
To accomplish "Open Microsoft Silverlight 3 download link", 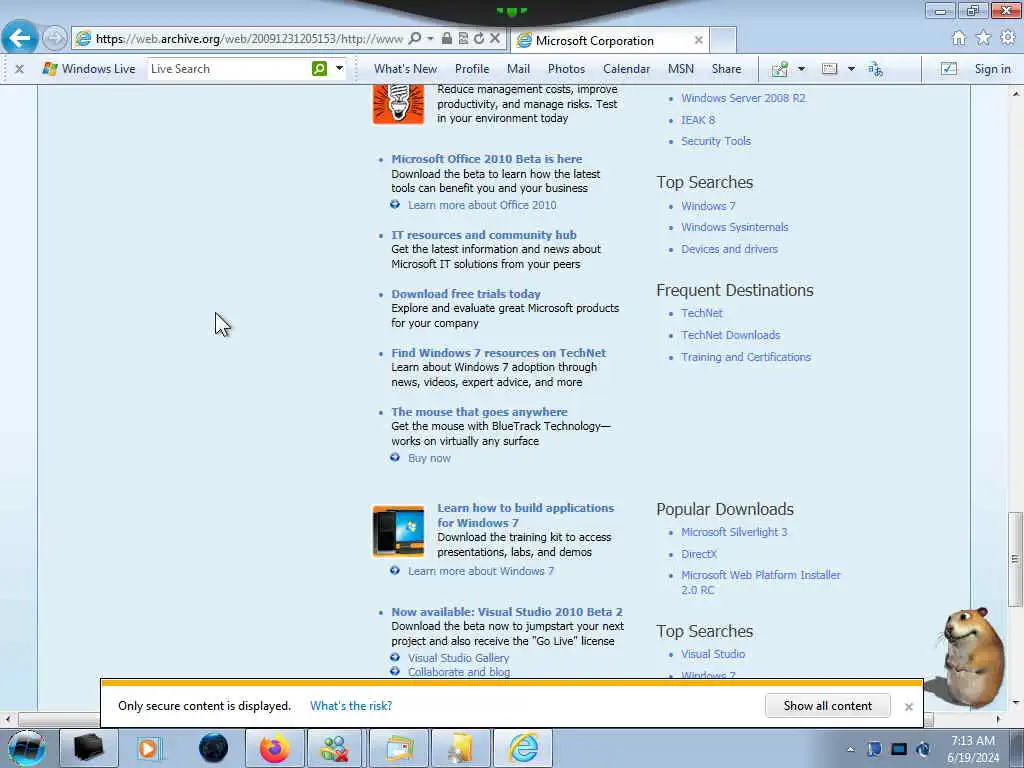I will (x=734, y=532).
